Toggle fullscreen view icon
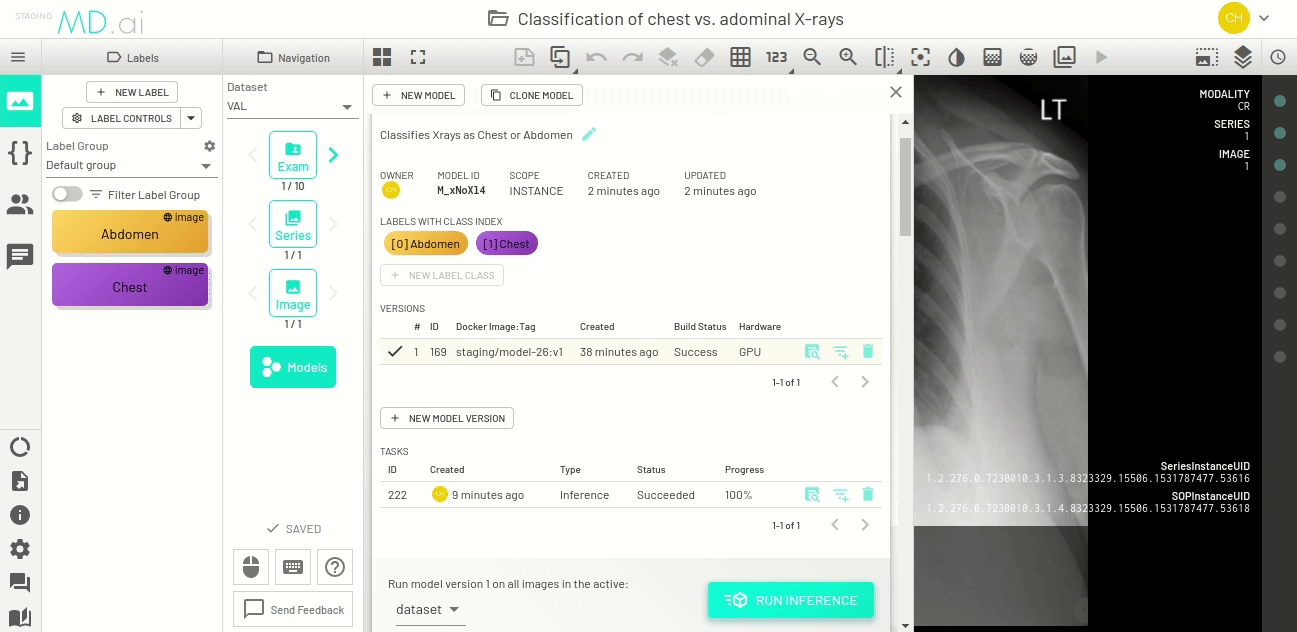Image resolution: width=1297 pixels, height=632 pixels. [418, 57]
